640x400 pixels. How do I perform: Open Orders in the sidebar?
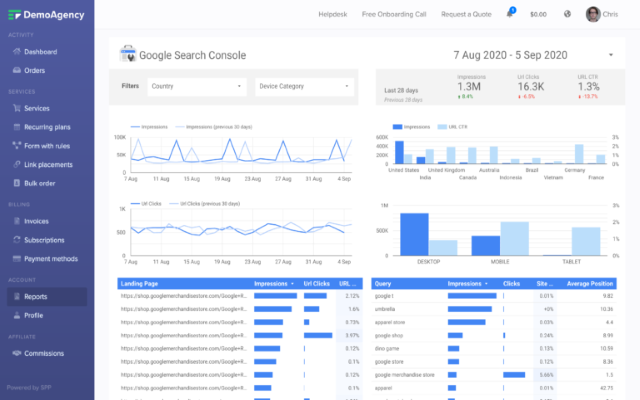34,70
